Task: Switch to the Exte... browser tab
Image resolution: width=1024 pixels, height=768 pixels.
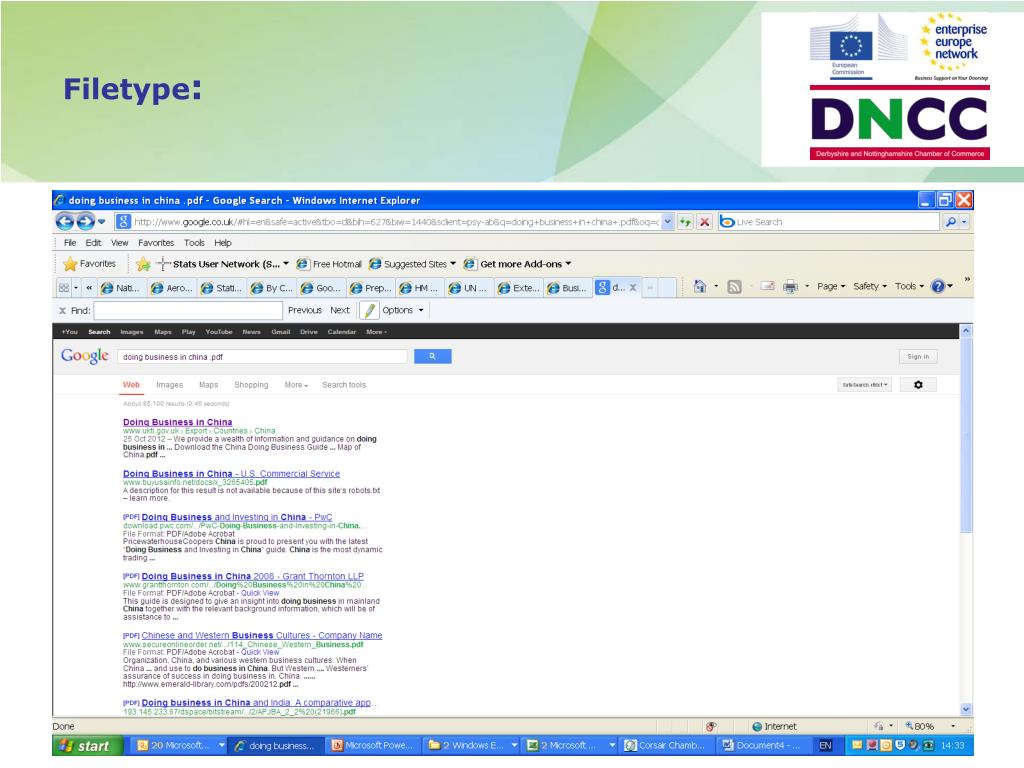Action: click(x=519, y=288)
